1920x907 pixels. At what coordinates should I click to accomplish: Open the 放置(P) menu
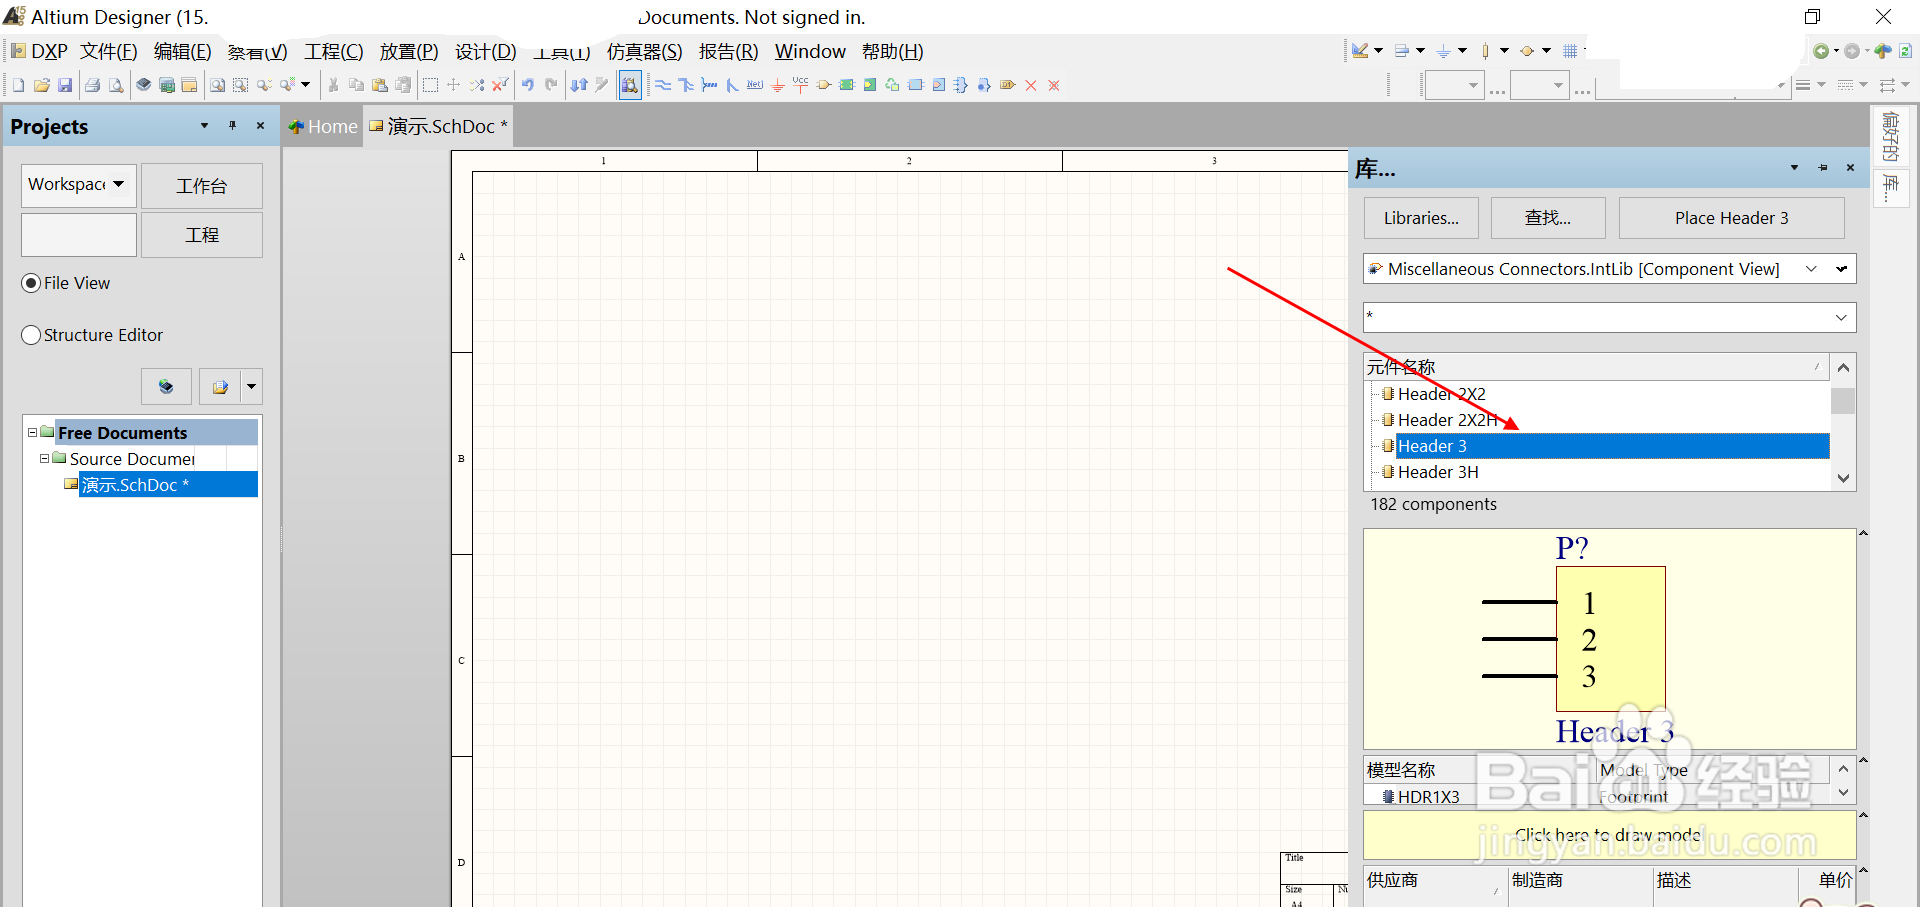click(x=409, y=51)
